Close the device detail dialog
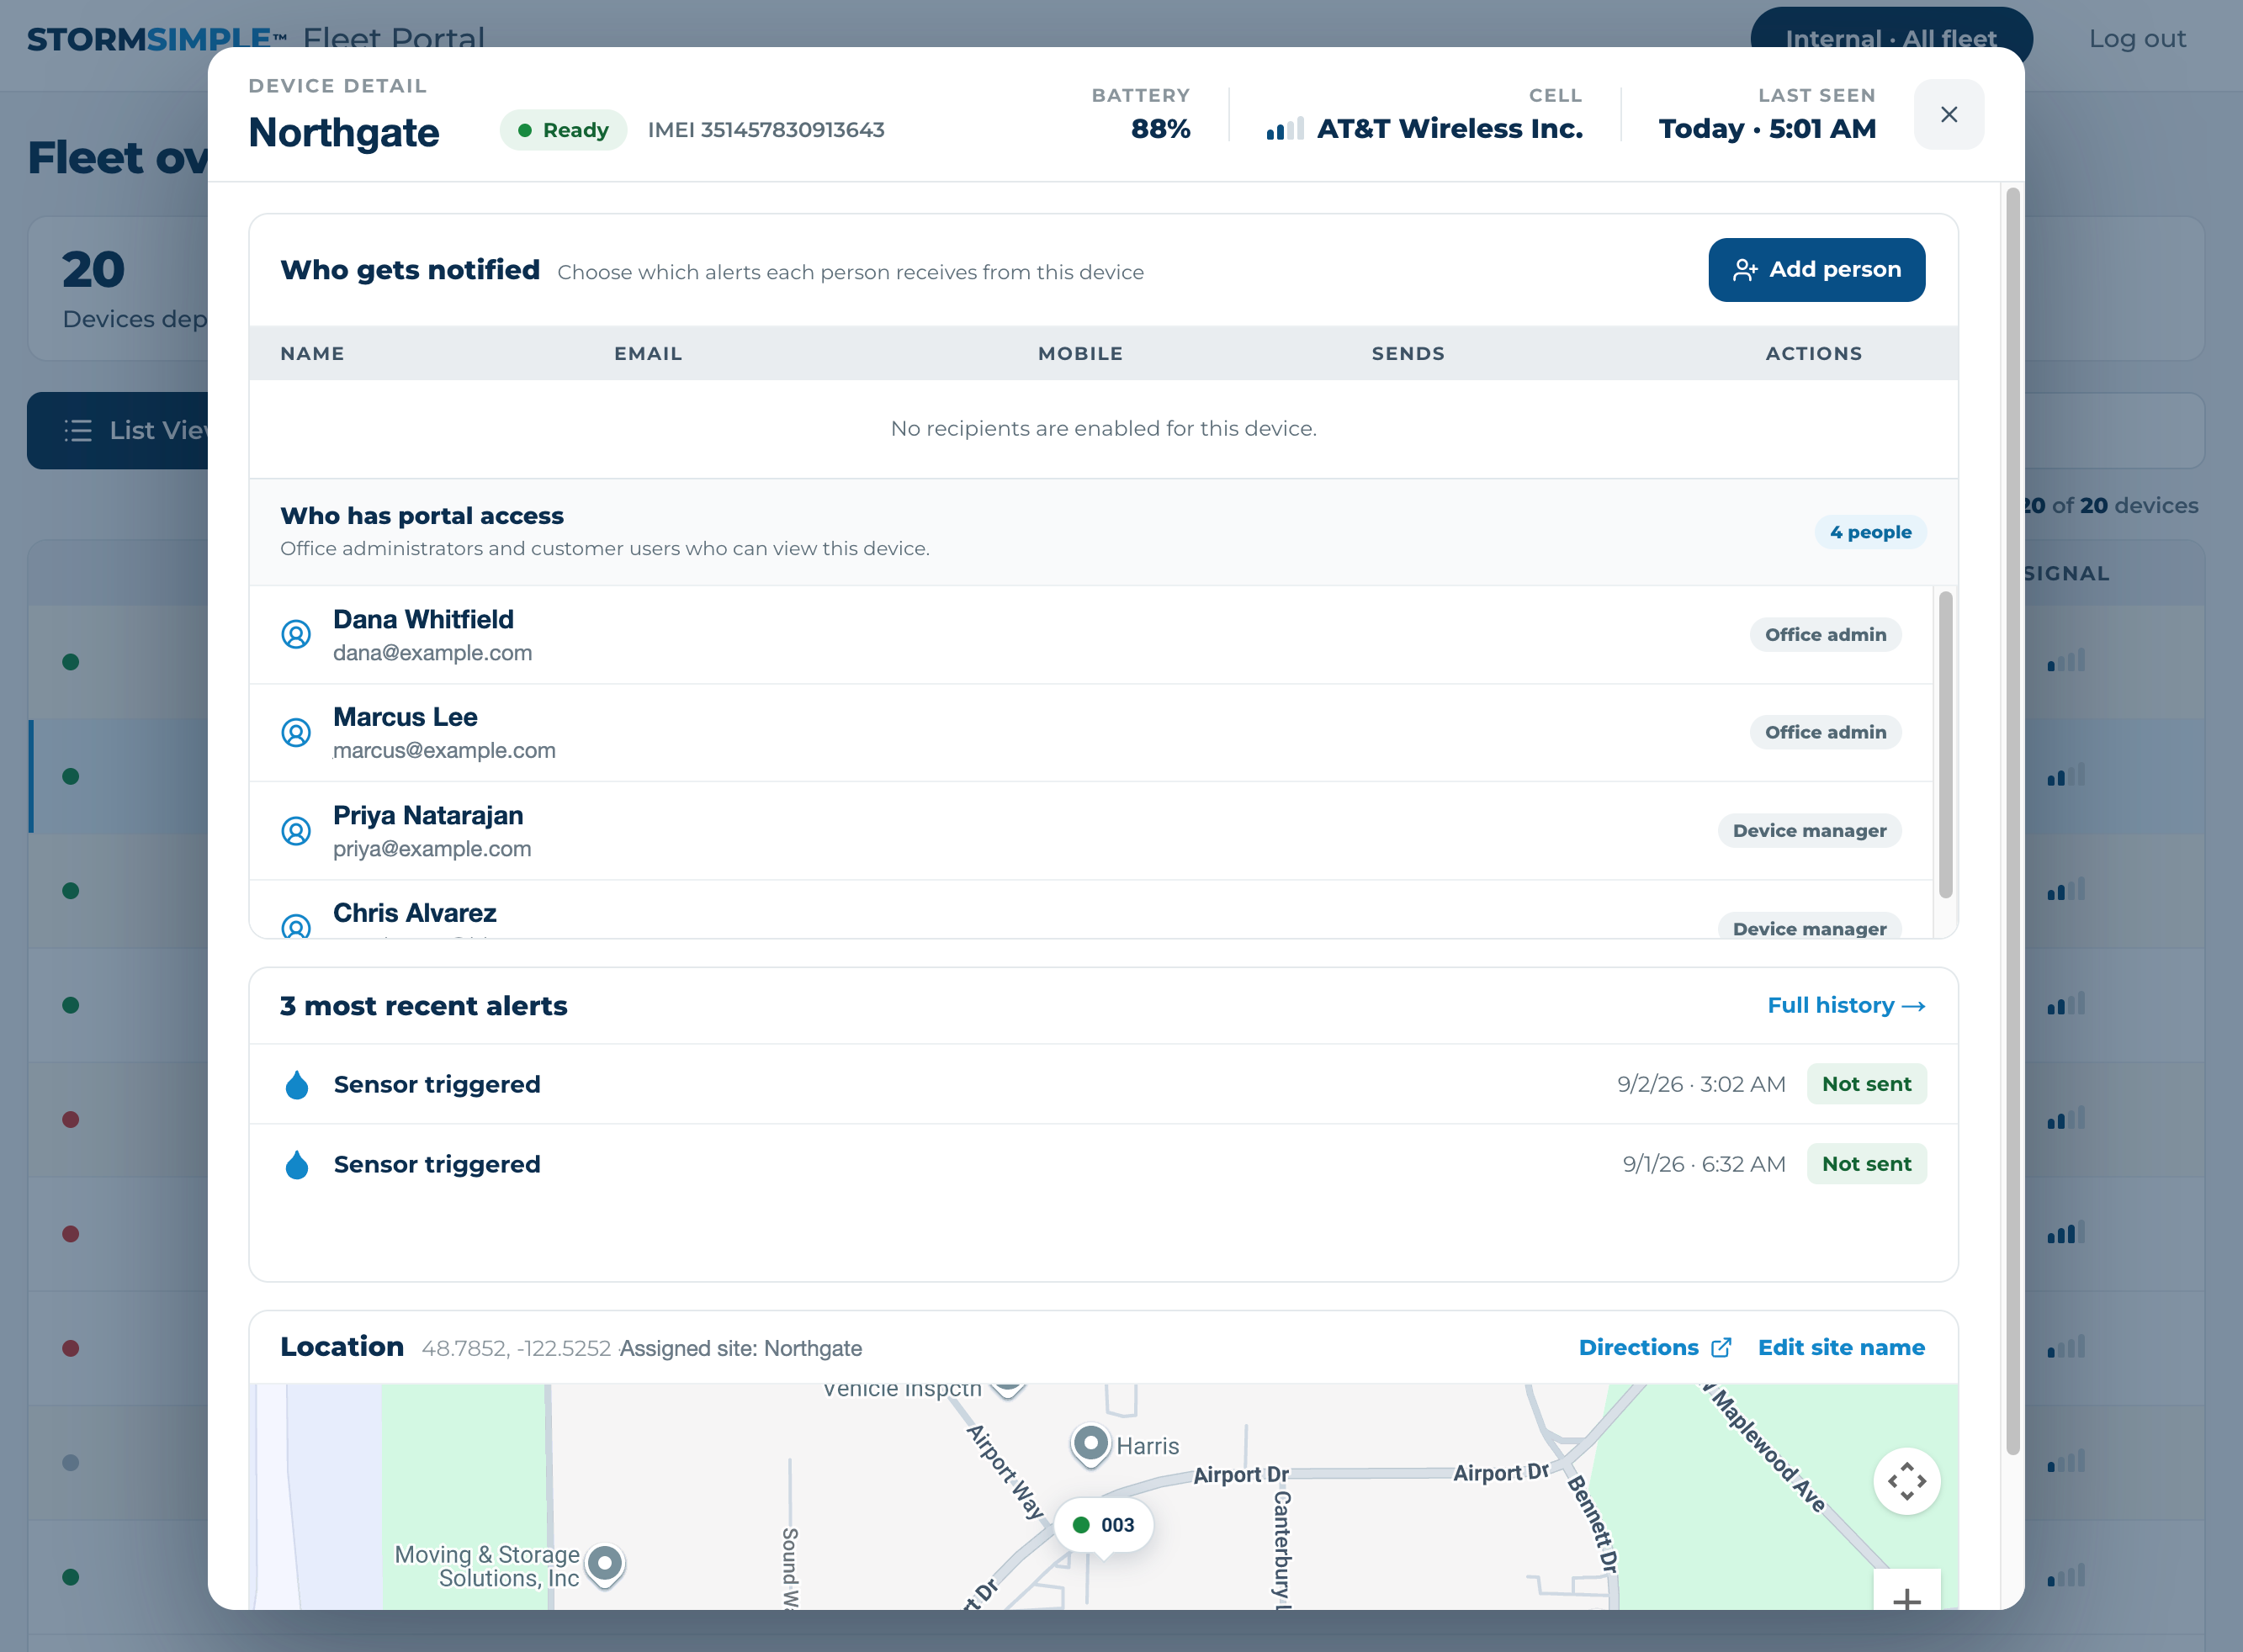Screen dimensions: 2243x1652 (1948, 114)
